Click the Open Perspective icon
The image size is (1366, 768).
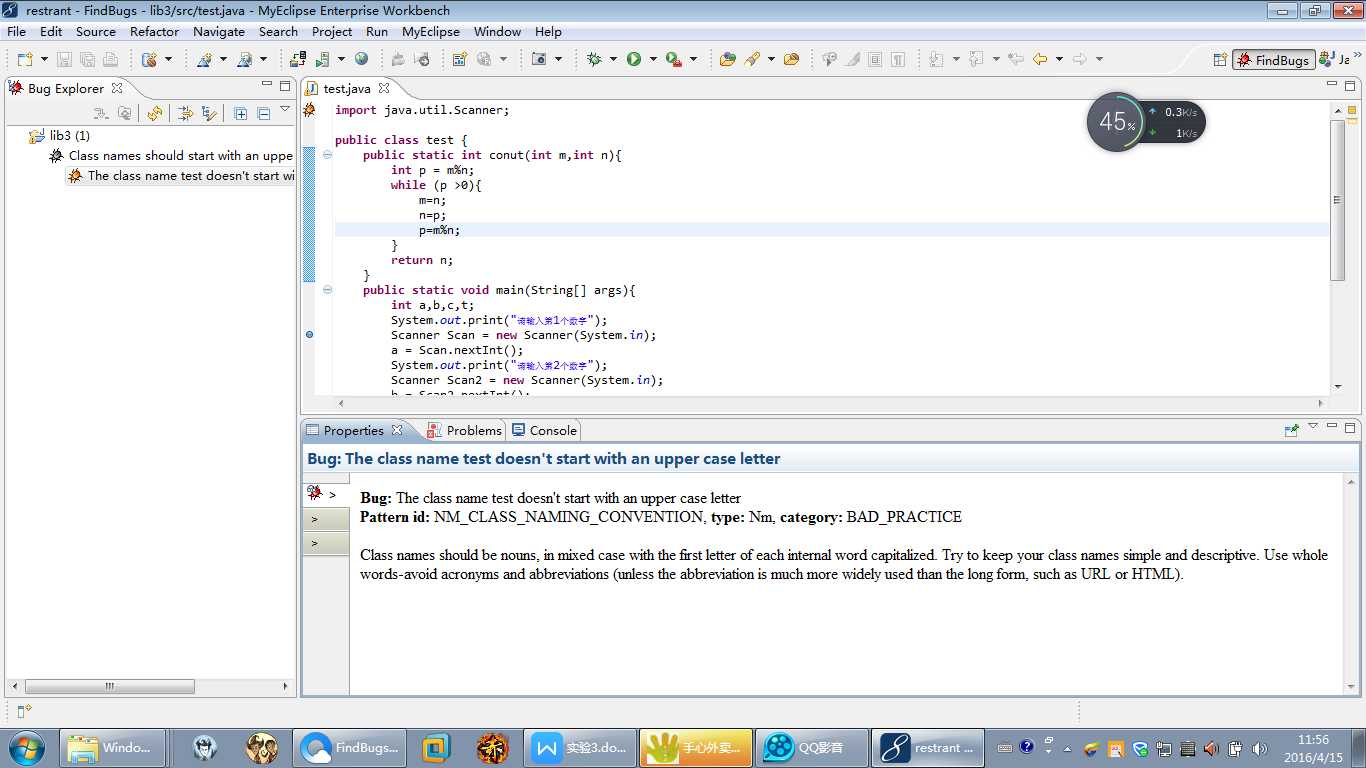[x=1220, y=60]
